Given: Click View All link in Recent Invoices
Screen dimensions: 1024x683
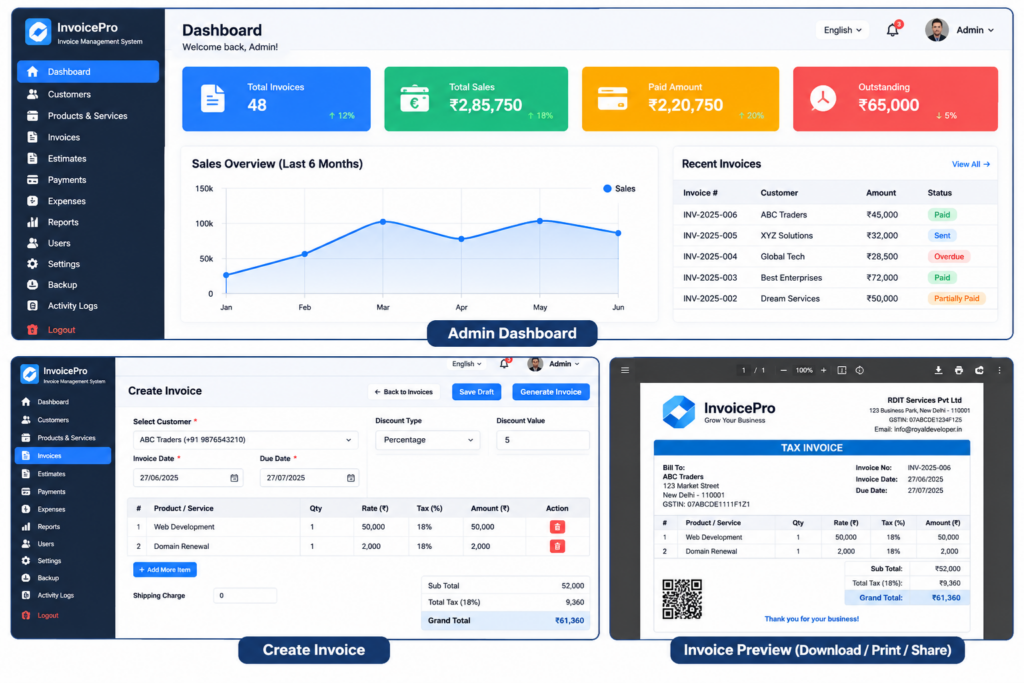Looking at the screenshot, I should (x=970, y=164).
